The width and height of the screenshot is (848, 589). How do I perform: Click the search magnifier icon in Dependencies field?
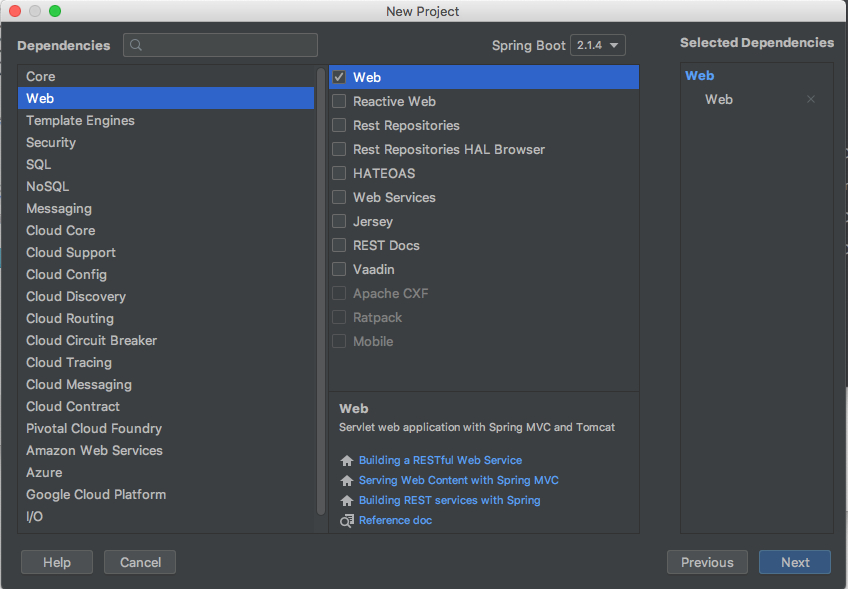tap(136, 45)
